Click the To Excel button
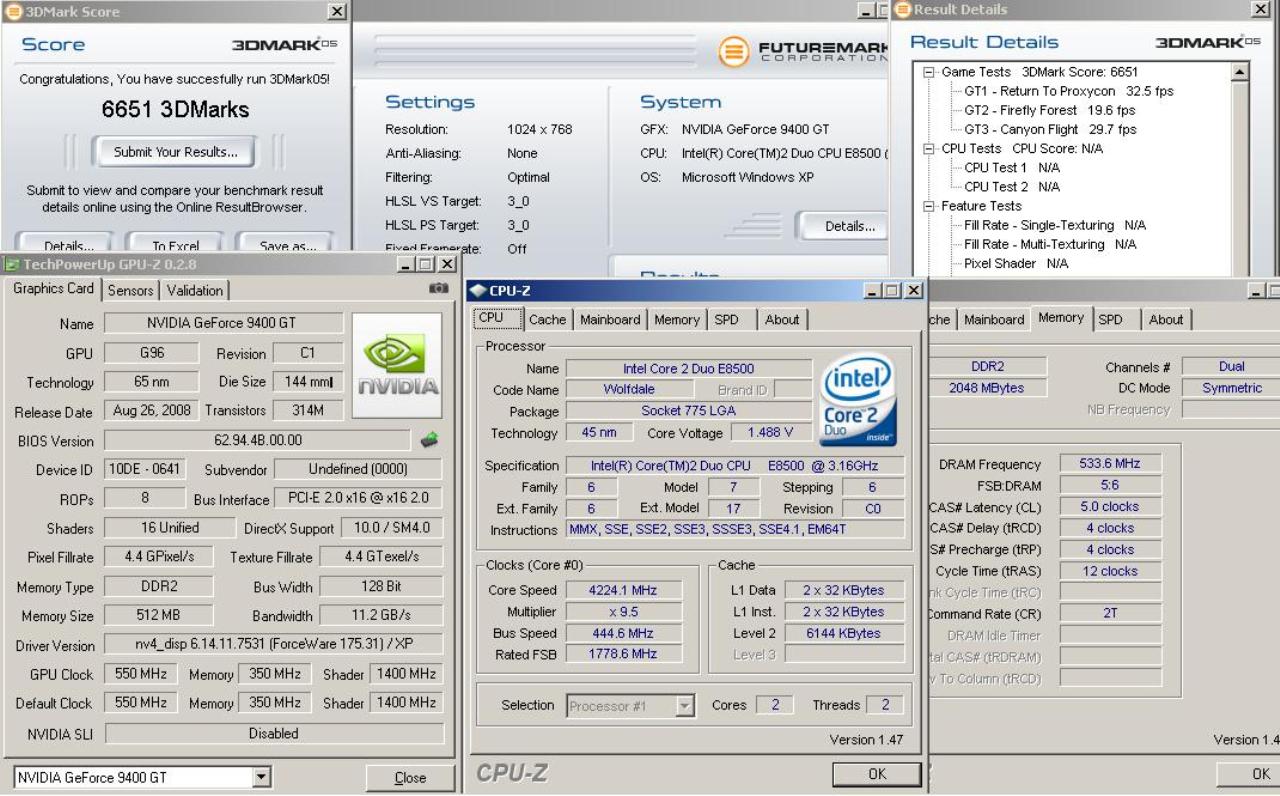1280x796 pixels. click(175, 244)
